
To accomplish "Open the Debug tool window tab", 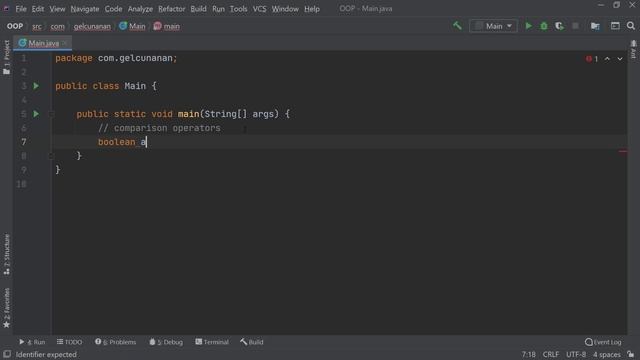I will point(166,342).
